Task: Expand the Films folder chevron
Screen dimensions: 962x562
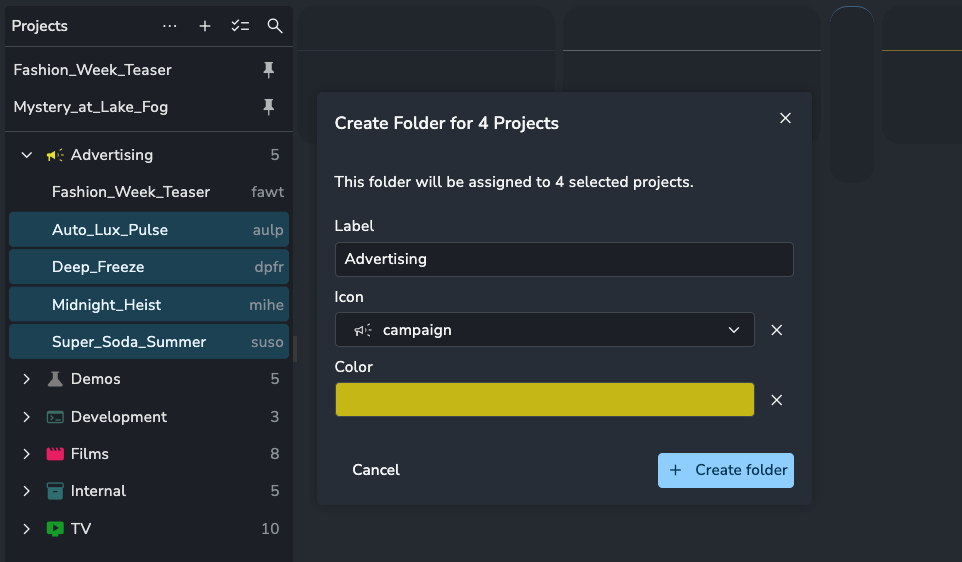Action: point(27,454)
